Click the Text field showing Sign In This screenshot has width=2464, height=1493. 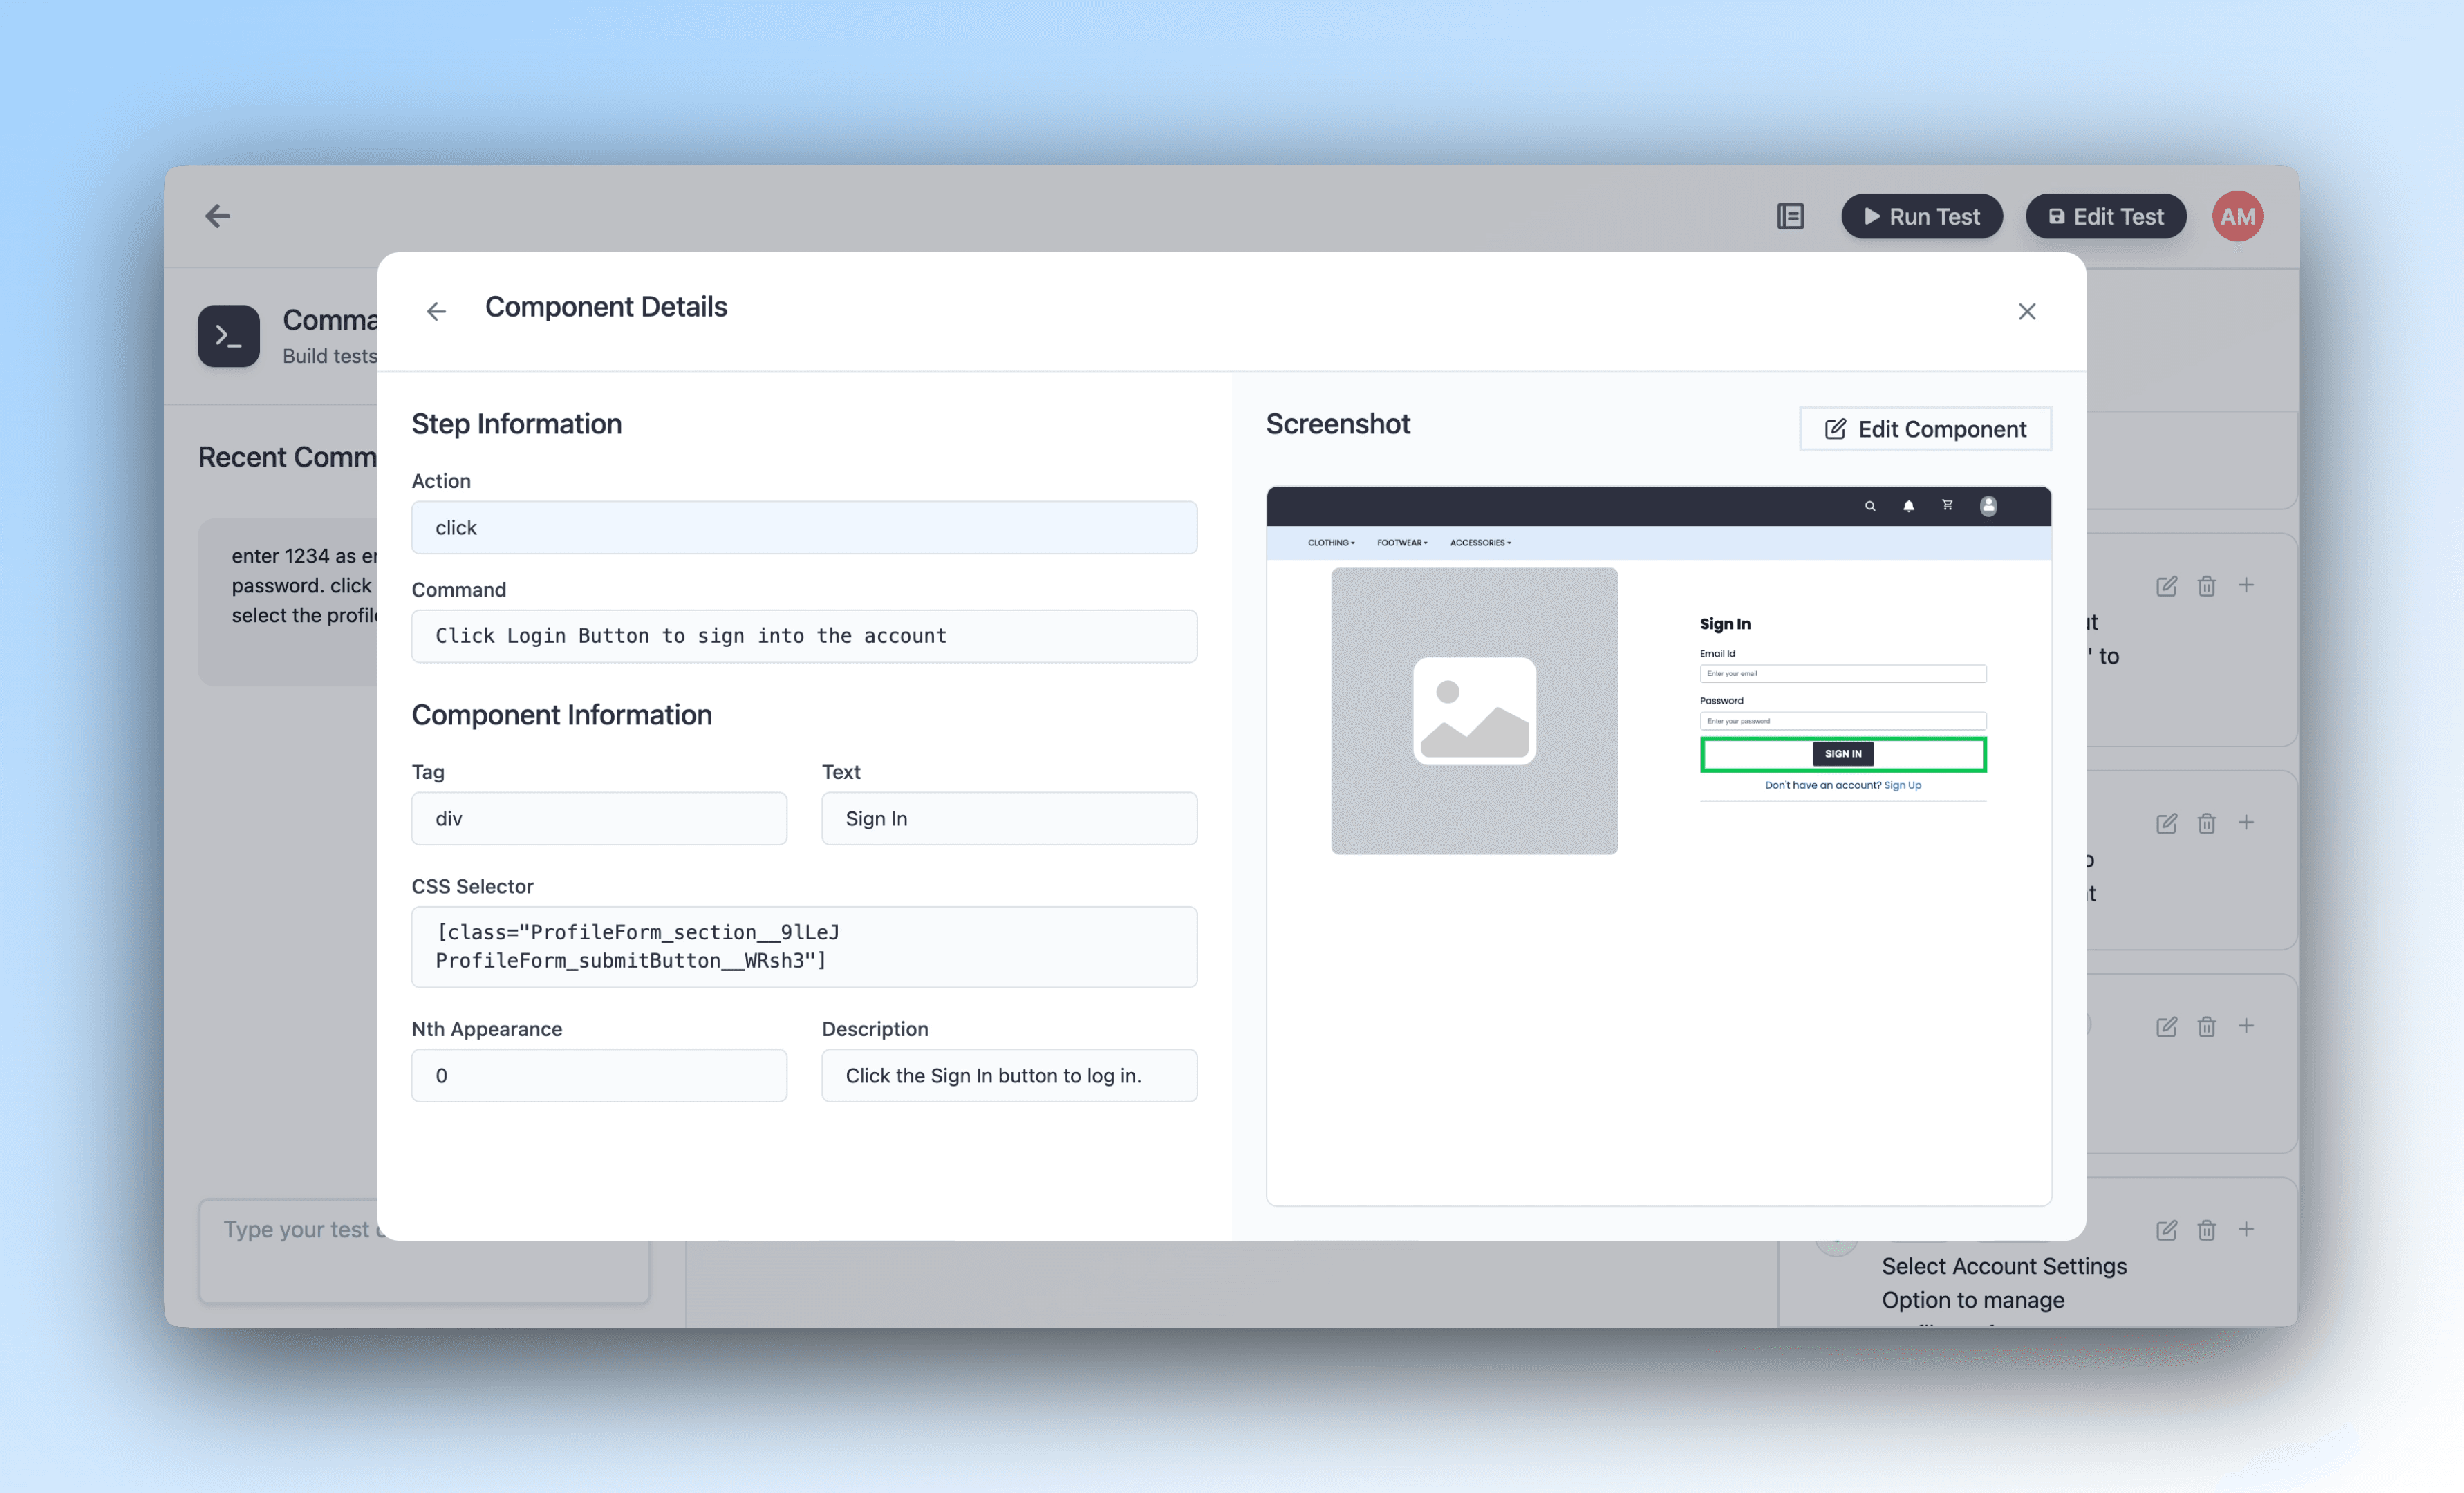click(x=1009, y=818)
